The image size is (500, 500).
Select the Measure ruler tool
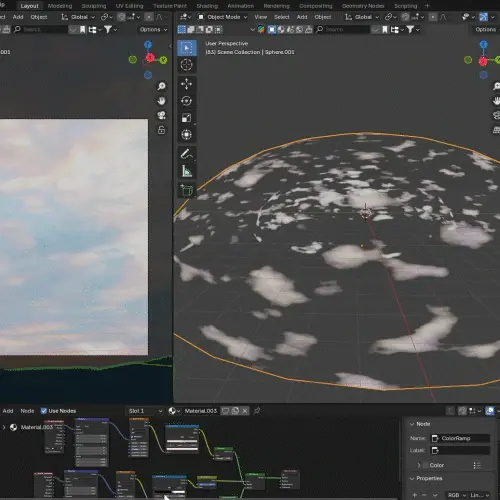186,171
